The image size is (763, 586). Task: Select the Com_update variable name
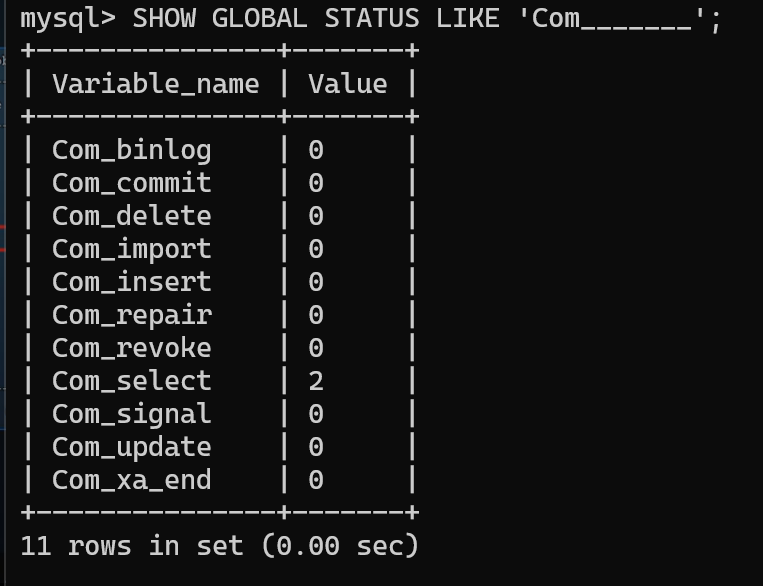click(131, 447)
